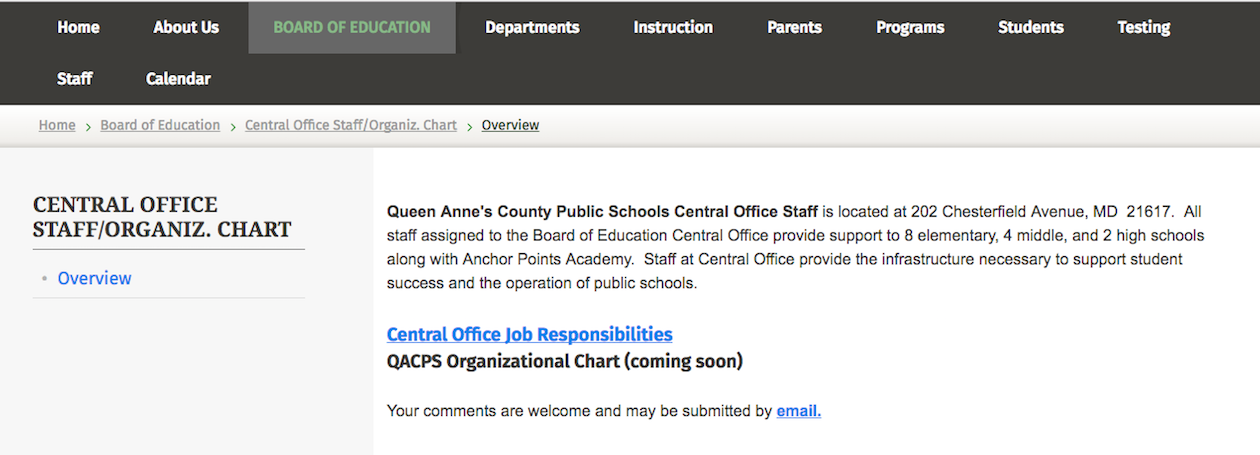1260x455 pixels.
Task: Click the QACPS Organizational Chart heading text
Action: (564, 361)
